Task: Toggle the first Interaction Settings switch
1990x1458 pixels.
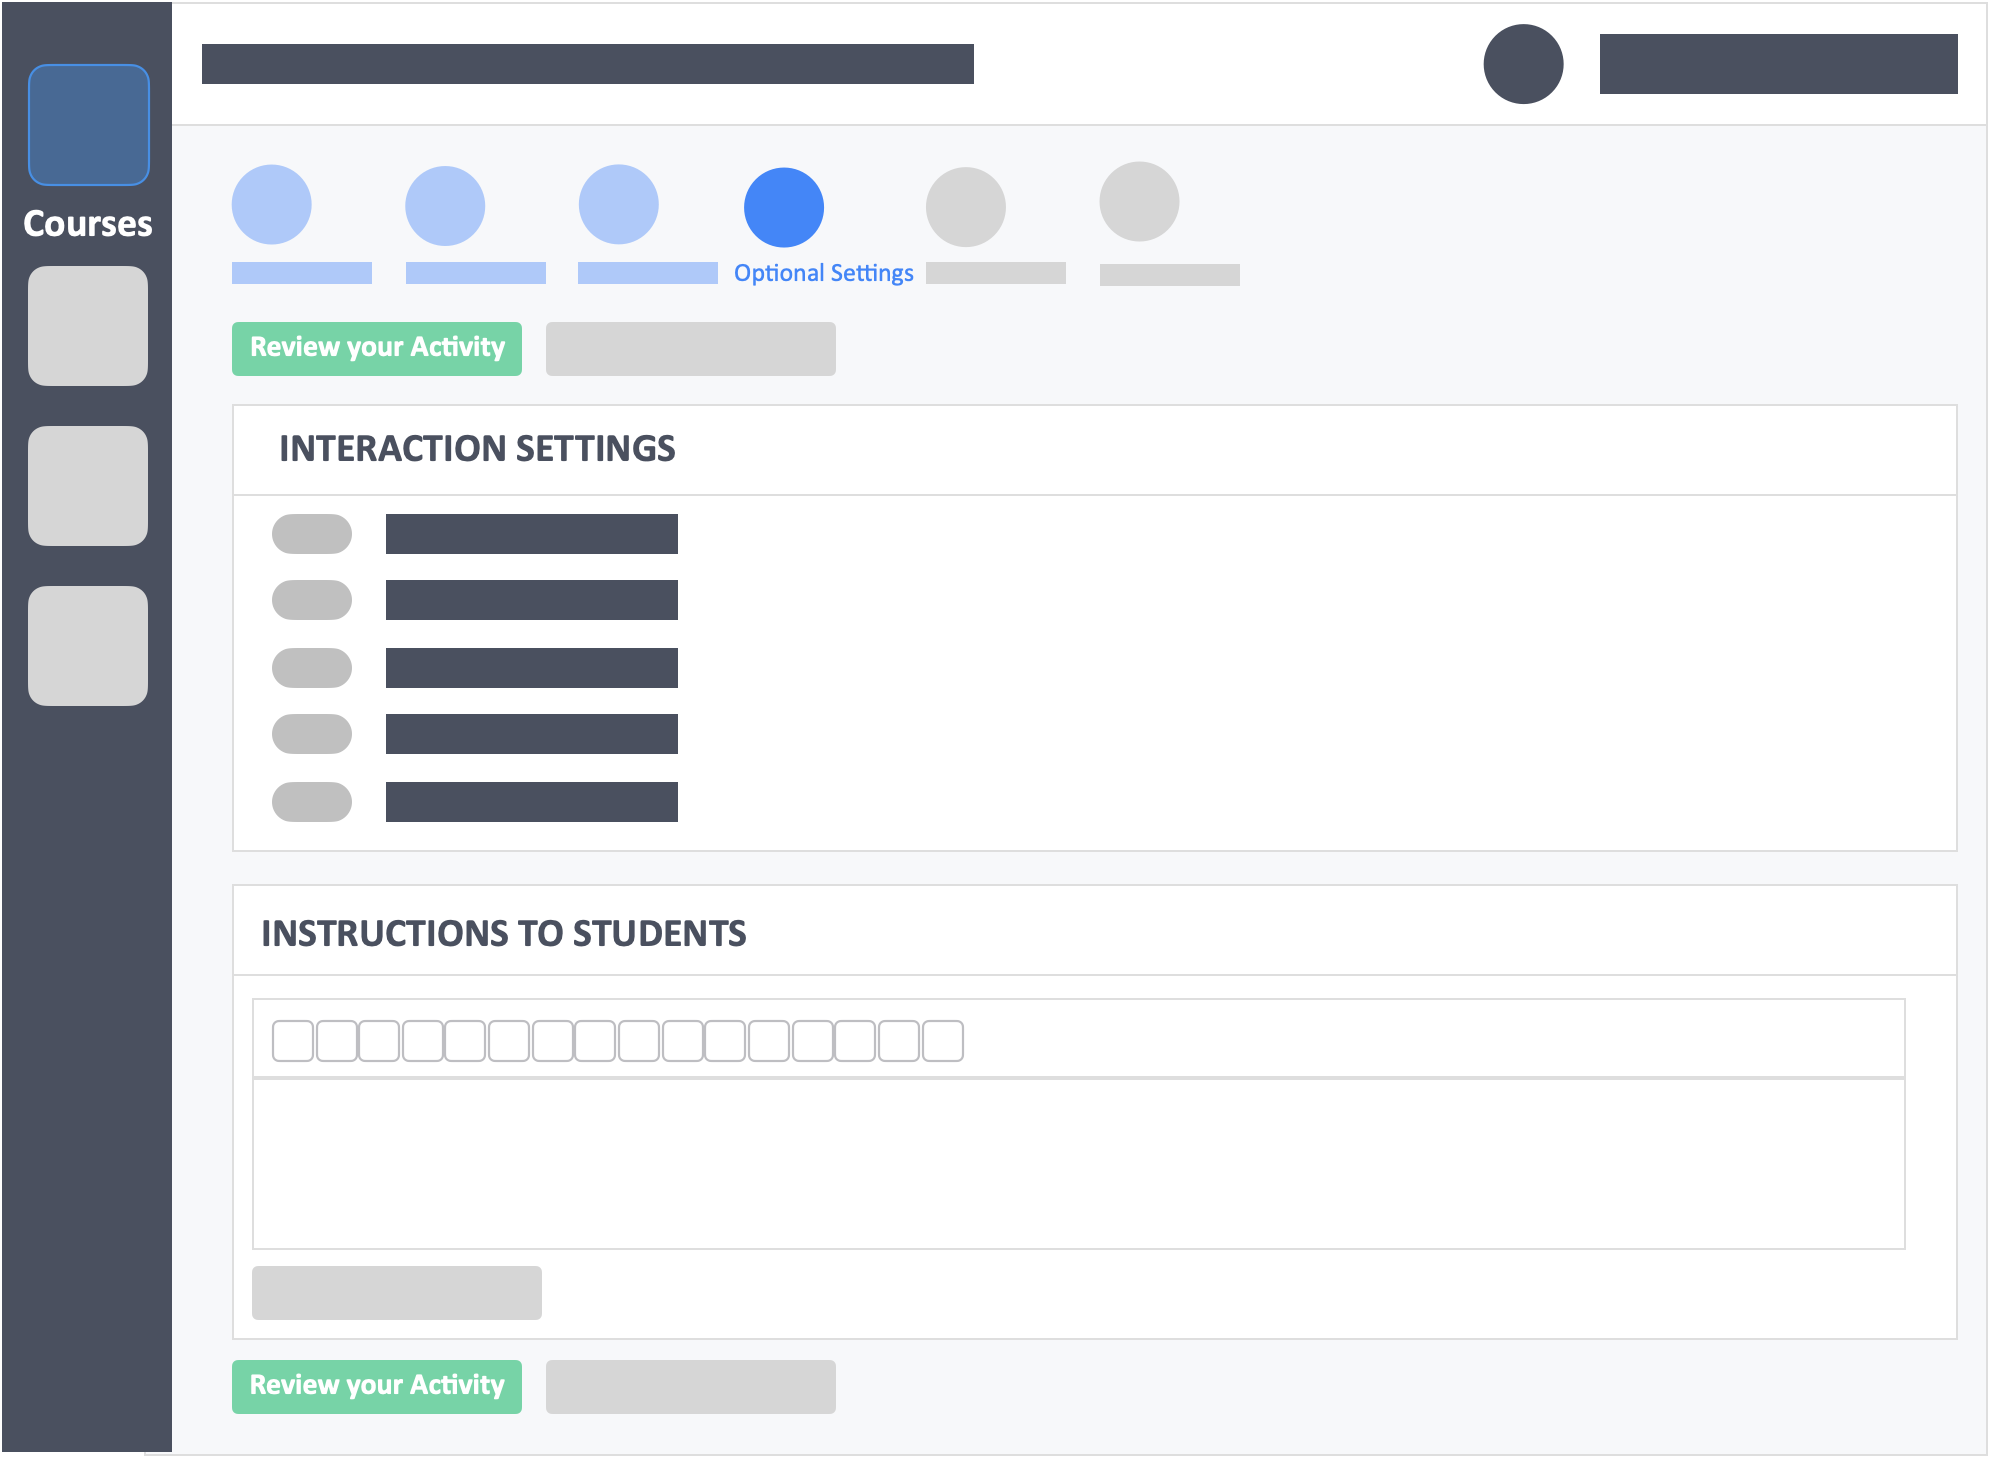Action: click(312, 534)
